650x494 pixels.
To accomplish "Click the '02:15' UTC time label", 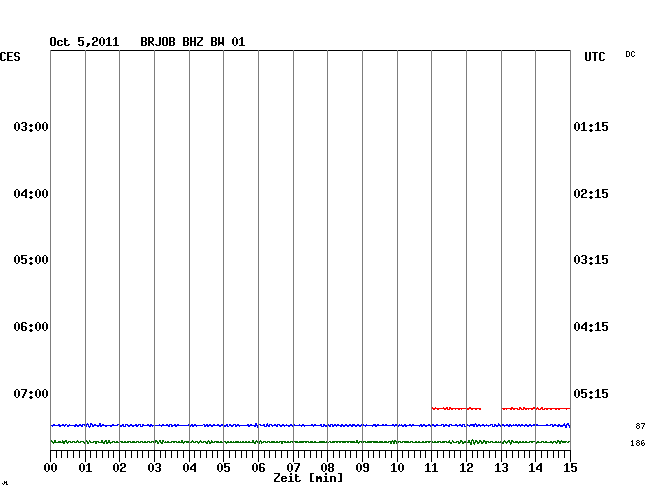I will coord(591,194).
